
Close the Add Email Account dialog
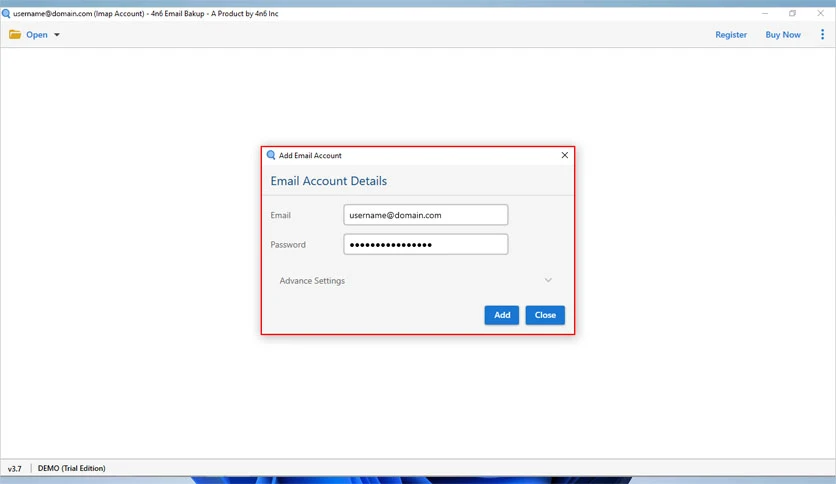coord(565,155)
